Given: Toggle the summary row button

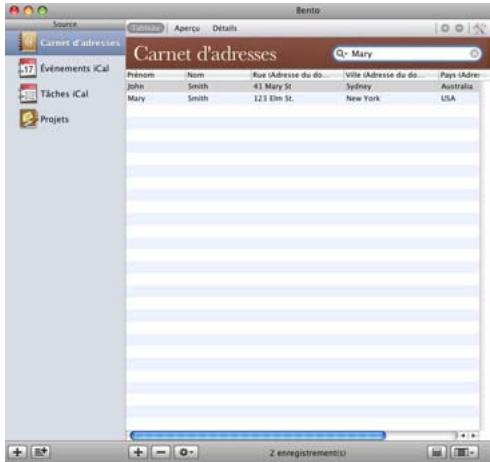Looking at the screenshot, I should pos(437,452).
